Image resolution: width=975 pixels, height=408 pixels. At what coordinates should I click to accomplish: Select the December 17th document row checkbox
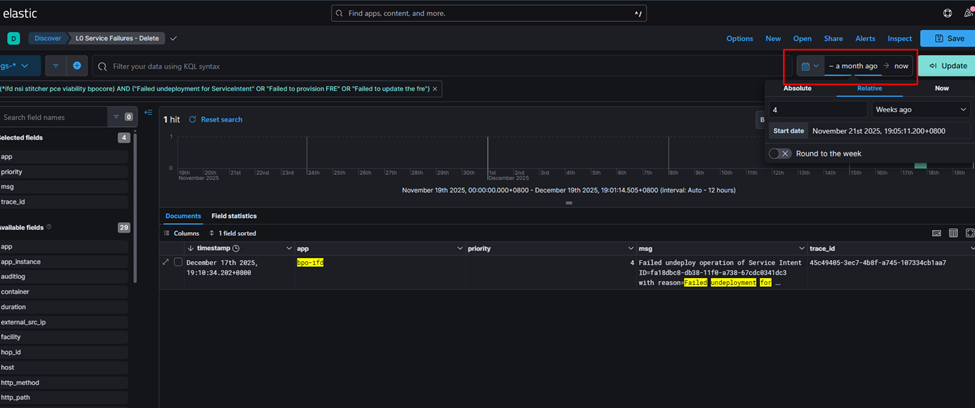pyautogui.click(x=178, y=262)
